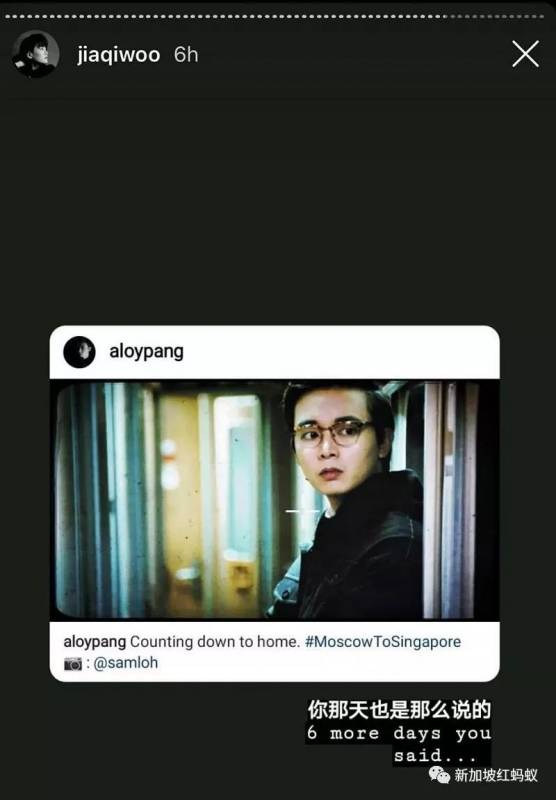Tap the aloypang name in post header

(x=146, y=352)
